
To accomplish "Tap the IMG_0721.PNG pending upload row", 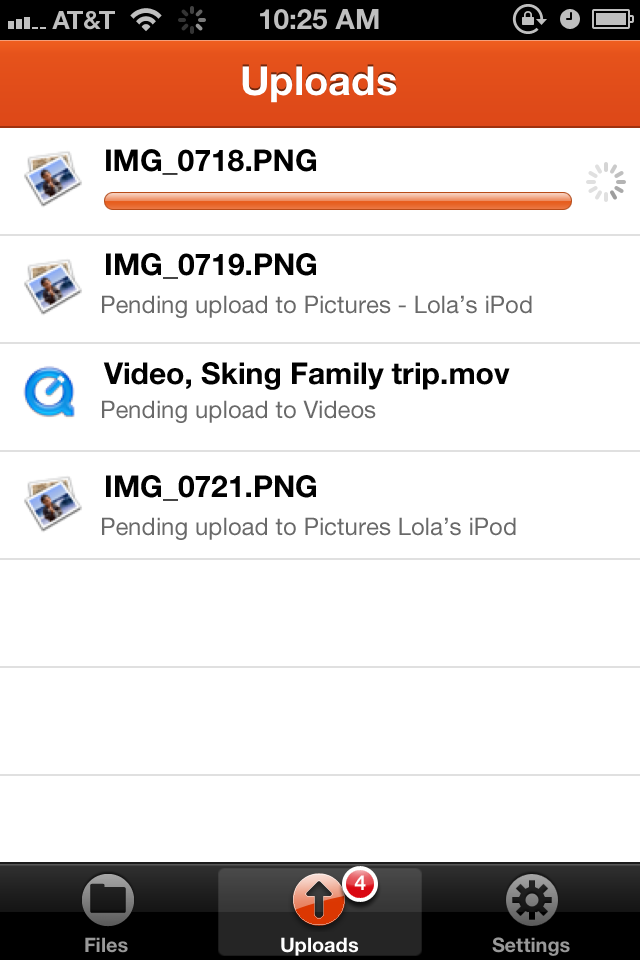I will point(320,505).
